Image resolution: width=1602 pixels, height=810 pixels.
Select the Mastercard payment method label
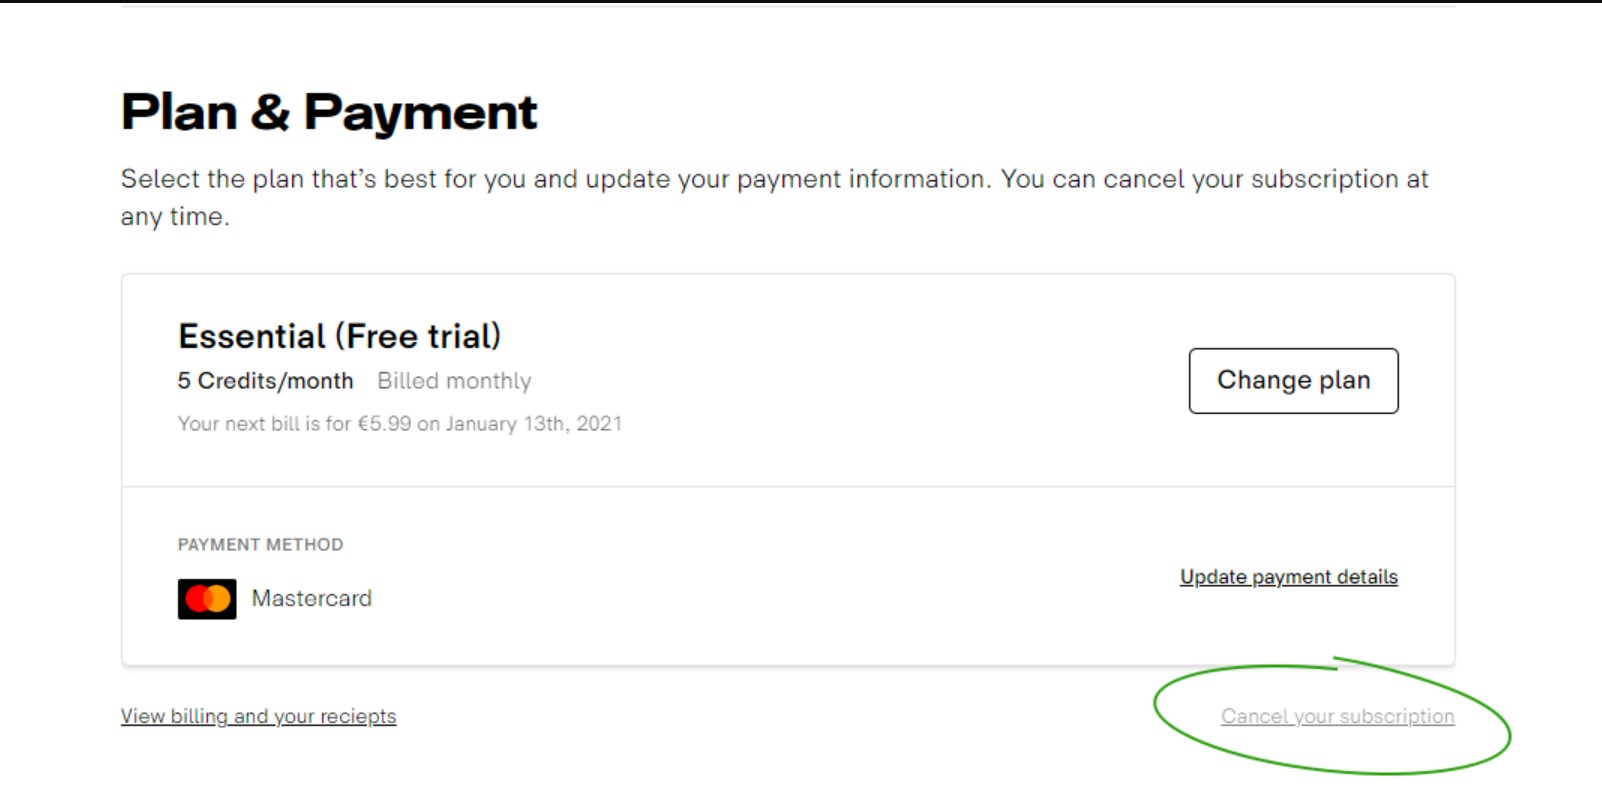click(x=311, y=598)
